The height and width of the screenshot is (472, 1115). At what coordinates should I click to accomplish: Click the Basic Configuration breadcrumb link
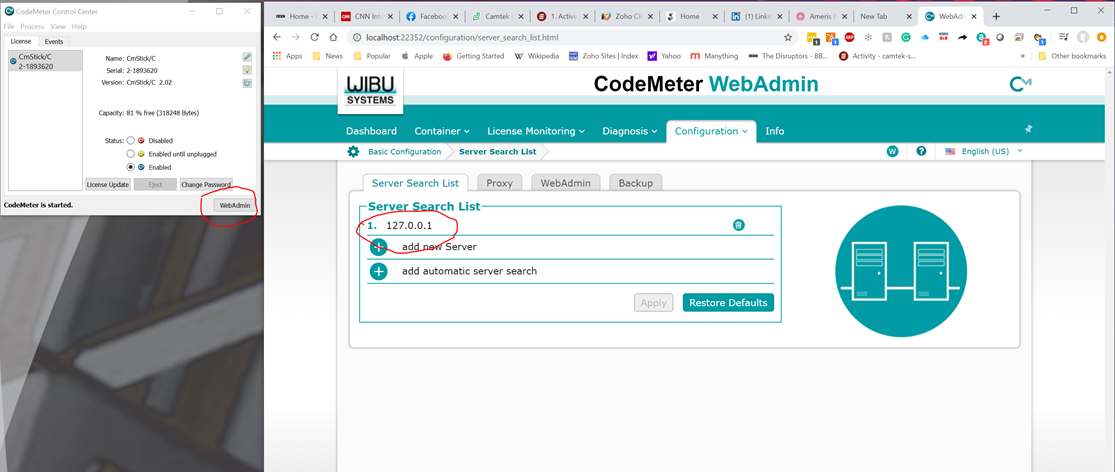coord(405,151)
